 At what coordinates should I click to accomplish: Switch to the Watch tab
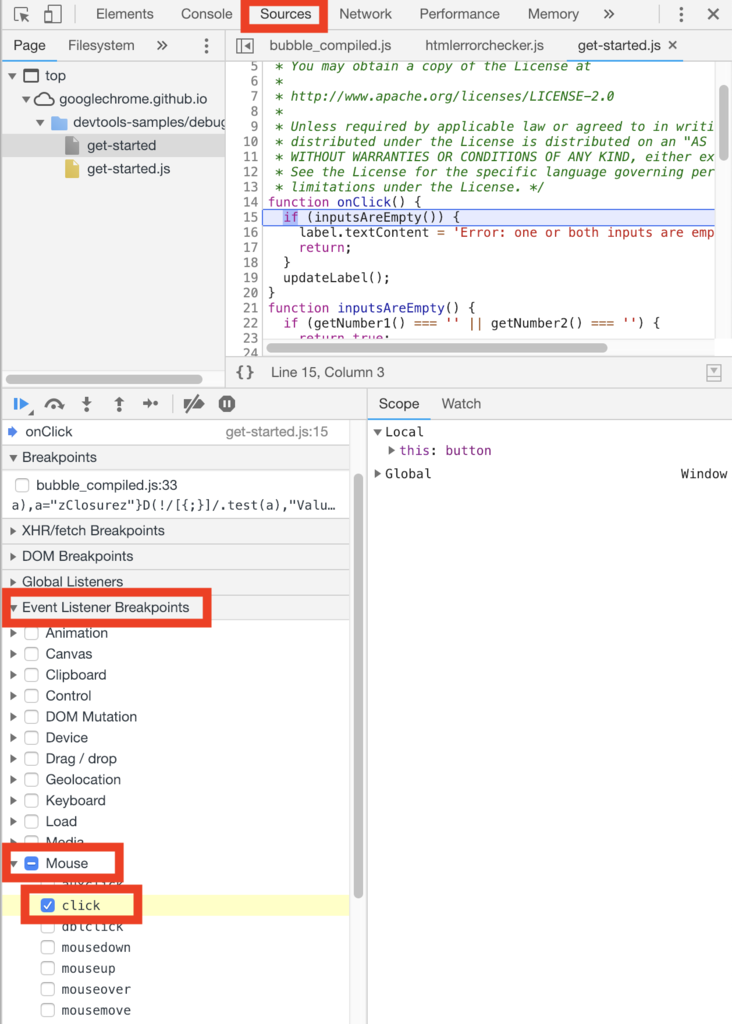point(461,404)
